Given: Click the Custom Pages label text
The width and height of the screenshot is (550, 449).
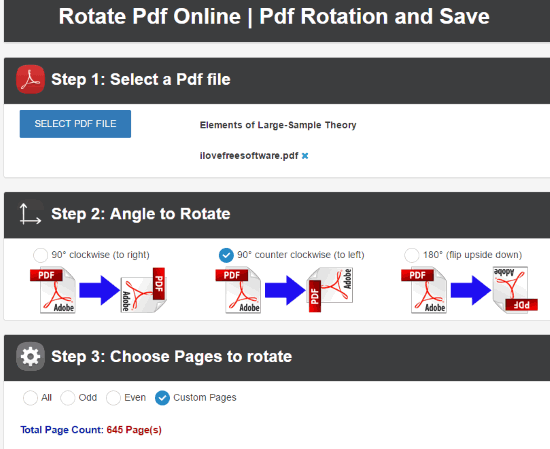Looking at the screenshot, I should pos(205,397).
